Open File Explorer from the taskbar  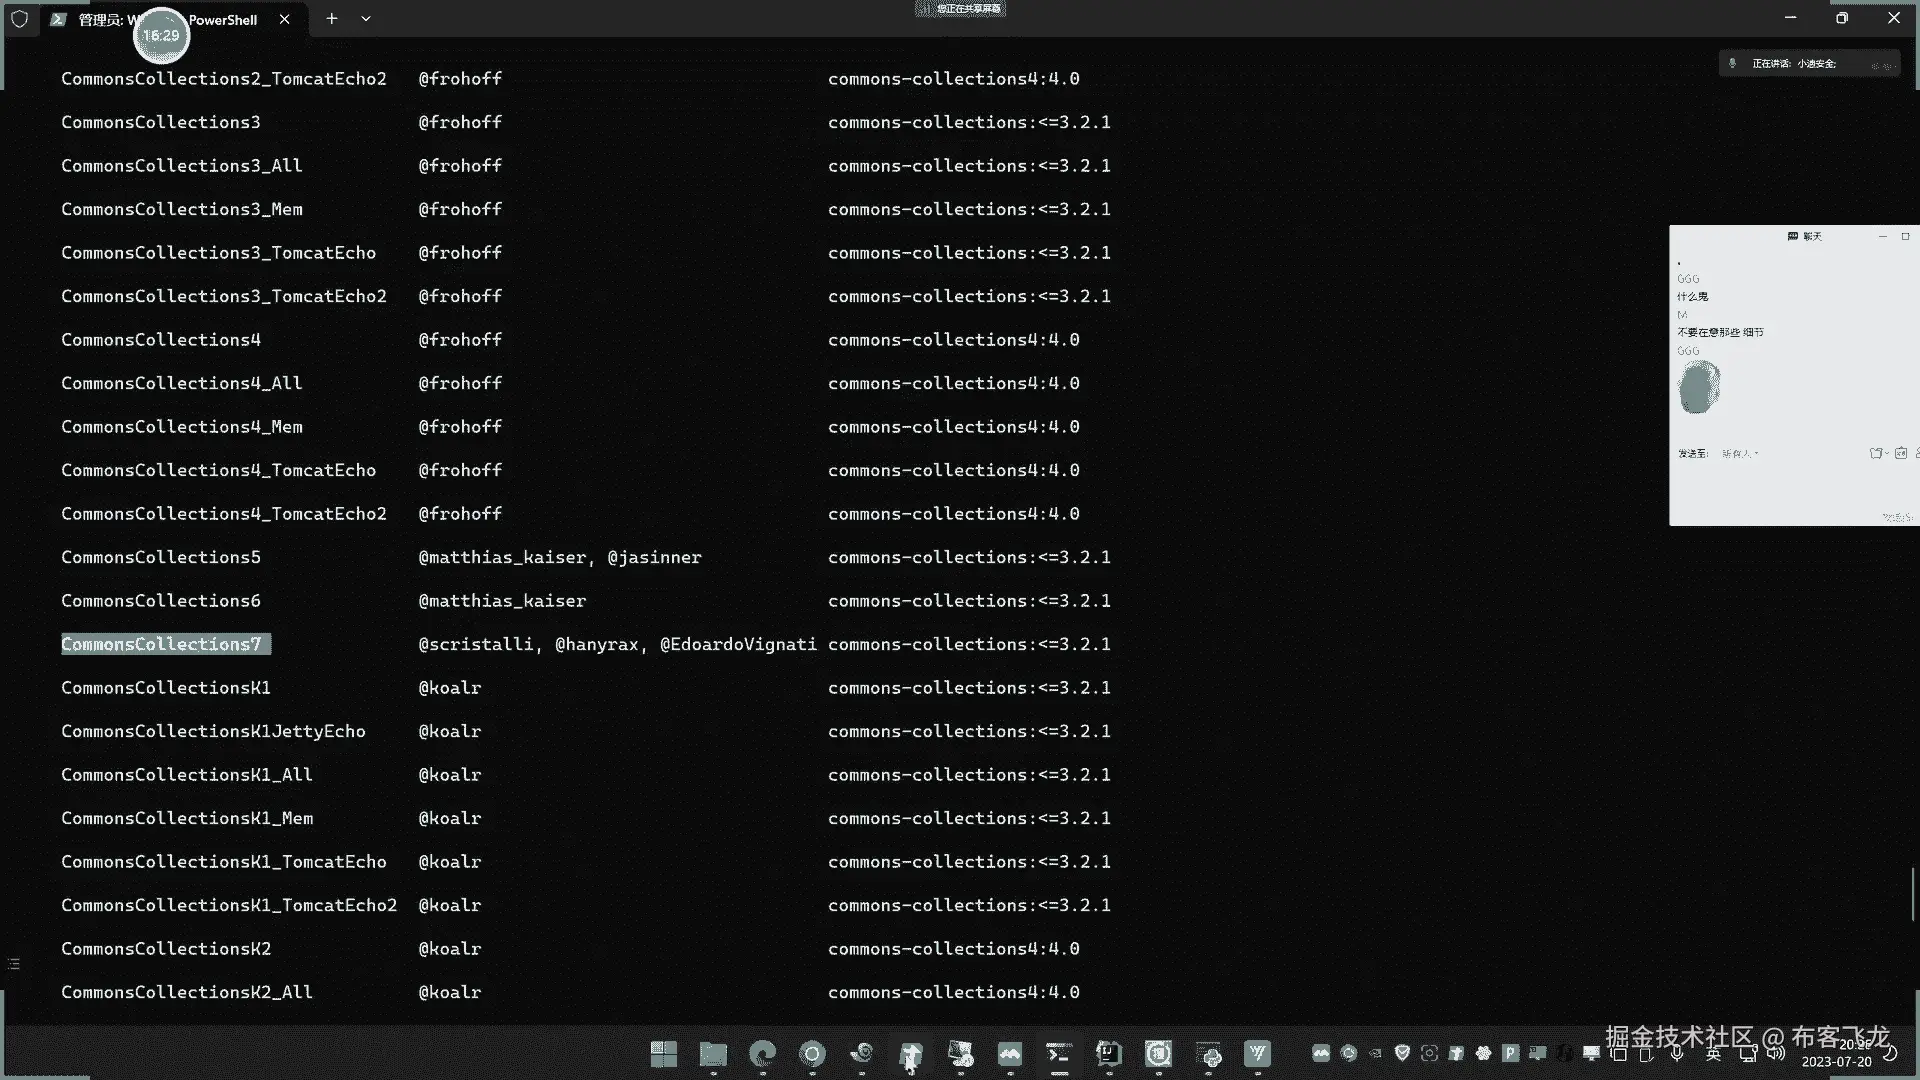click(713, 1053)
